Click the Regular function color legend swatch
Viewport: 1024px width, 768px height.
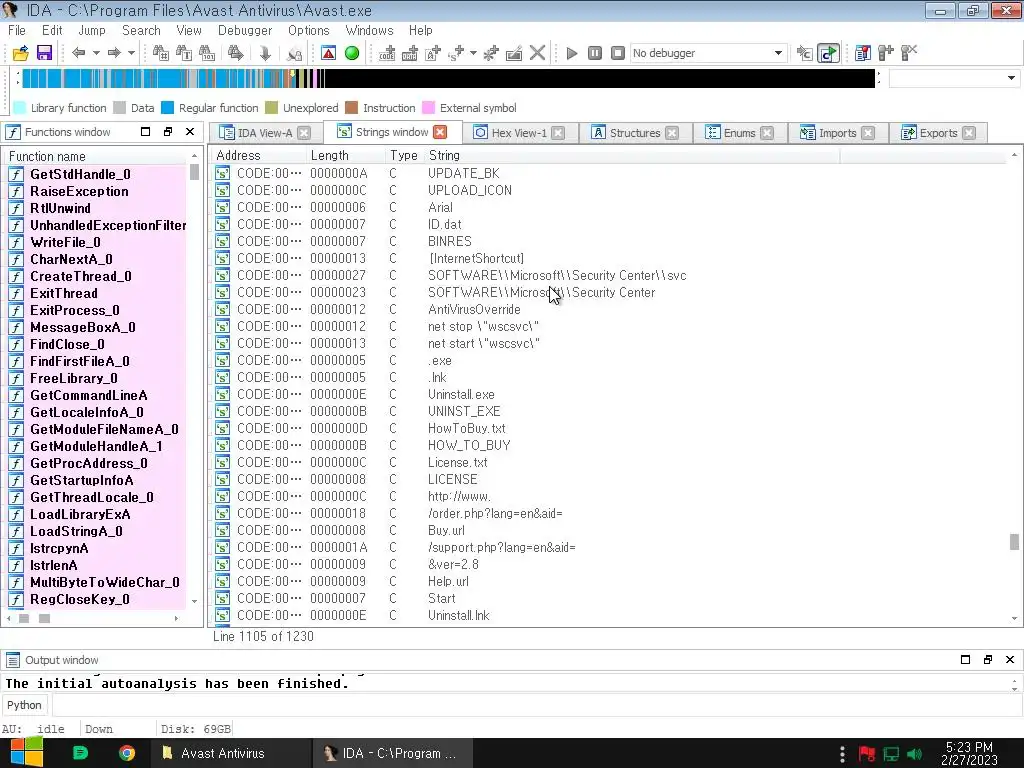pyautogui.click(x=167, y=108)
